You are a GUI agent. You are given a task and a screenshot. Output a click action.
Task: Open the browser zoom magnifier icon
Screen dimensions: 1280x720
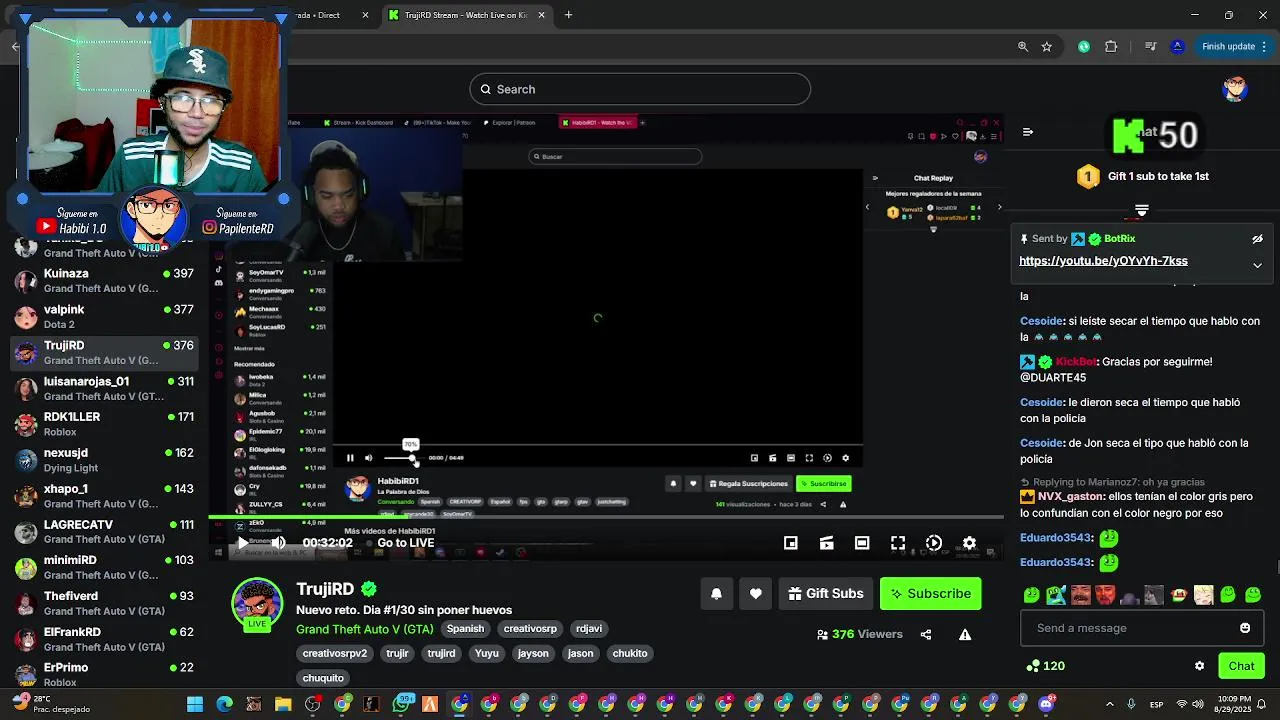[x=1022, y=46]
